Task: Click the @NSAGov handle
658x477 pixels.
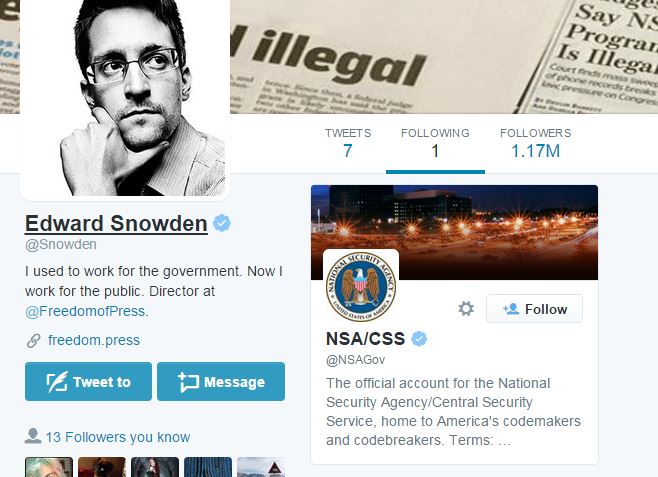Action: point(355,360)
